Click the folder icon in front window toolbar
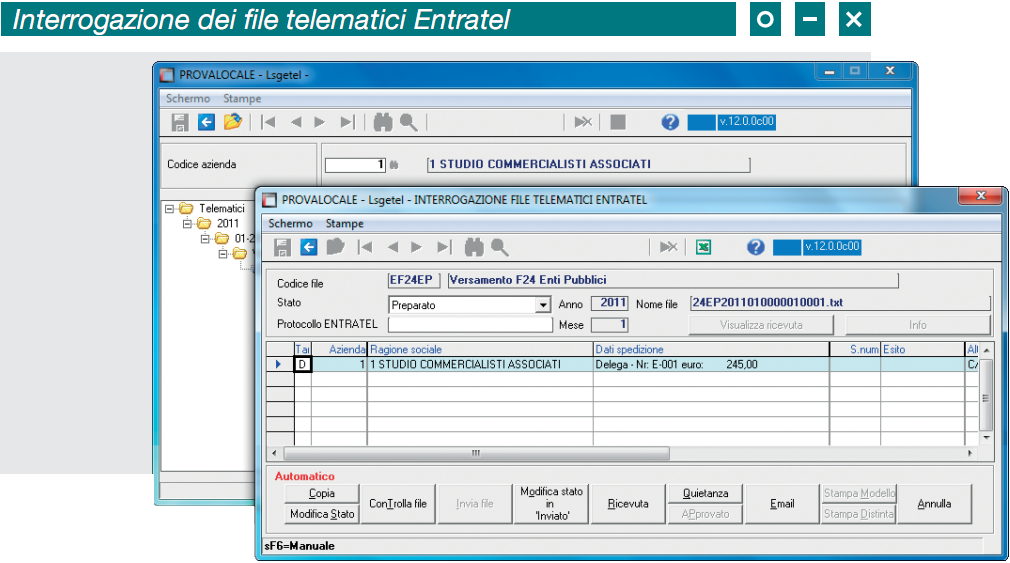The height and width of the screenshot is (563, 1010). tap(336, 247)
